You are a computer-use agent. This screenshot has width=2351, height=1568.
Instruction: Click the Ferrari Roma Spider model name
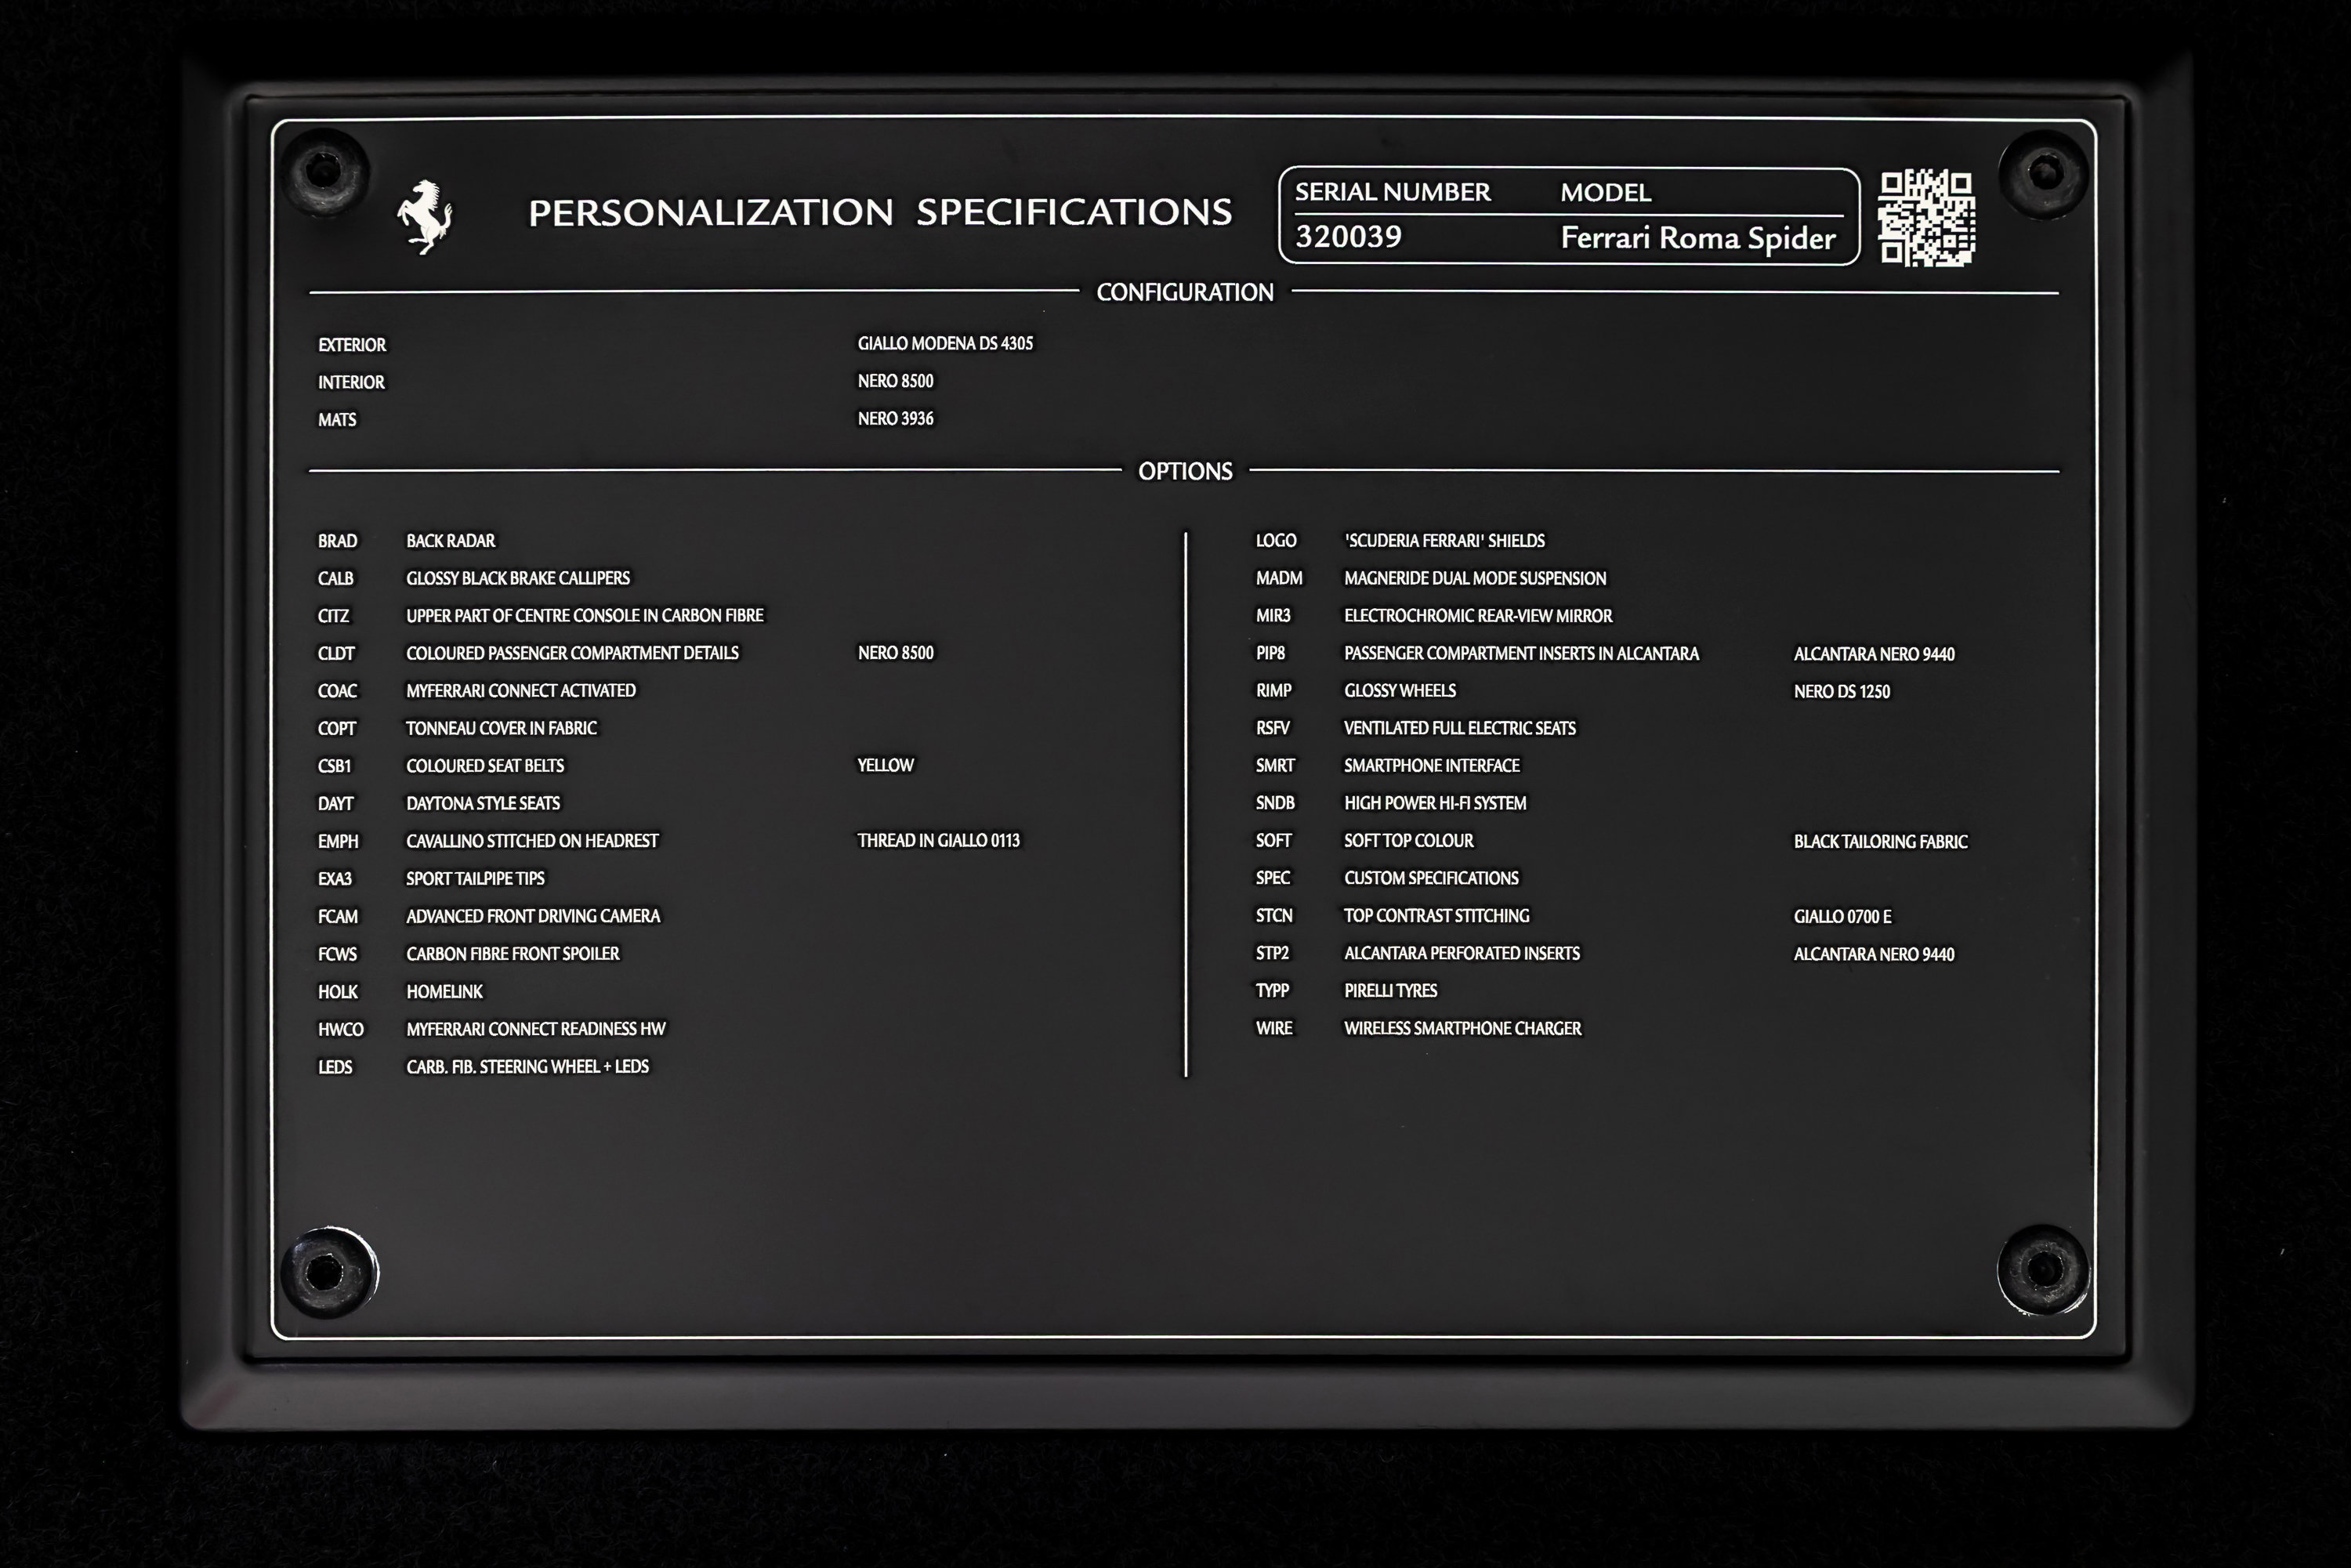click(x=1697, y=240)
